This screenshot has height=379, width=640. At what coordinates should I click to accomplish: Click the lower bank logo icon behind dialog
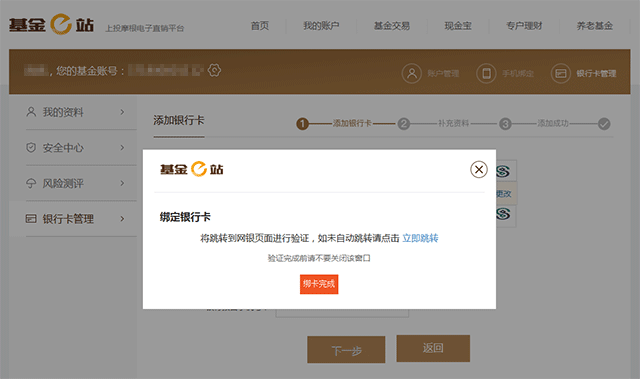click(503, 213)
